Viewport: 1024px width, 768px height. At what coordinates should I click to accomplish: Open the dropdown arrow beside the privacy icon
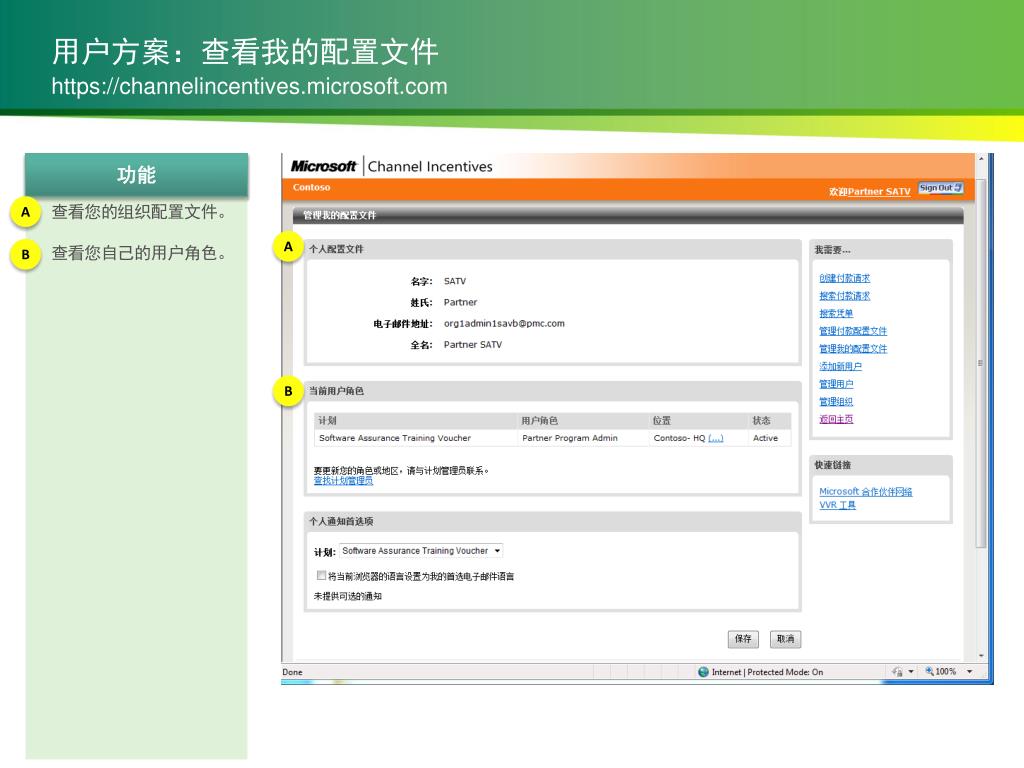point(911,671)
